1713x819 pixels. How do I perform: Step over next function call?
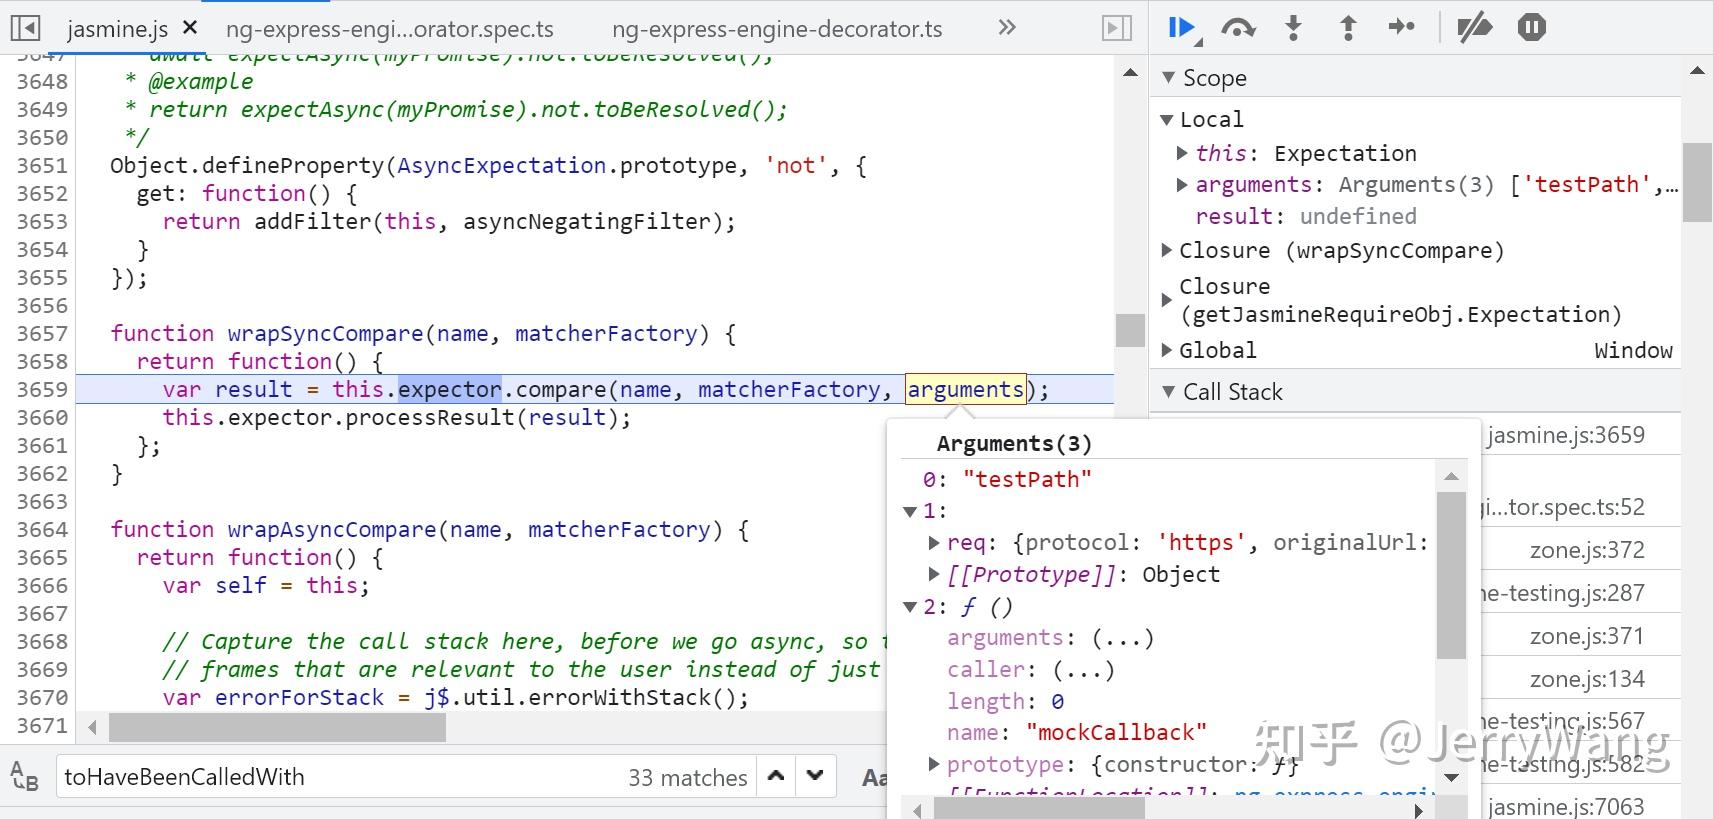[x=1238, y=28]
